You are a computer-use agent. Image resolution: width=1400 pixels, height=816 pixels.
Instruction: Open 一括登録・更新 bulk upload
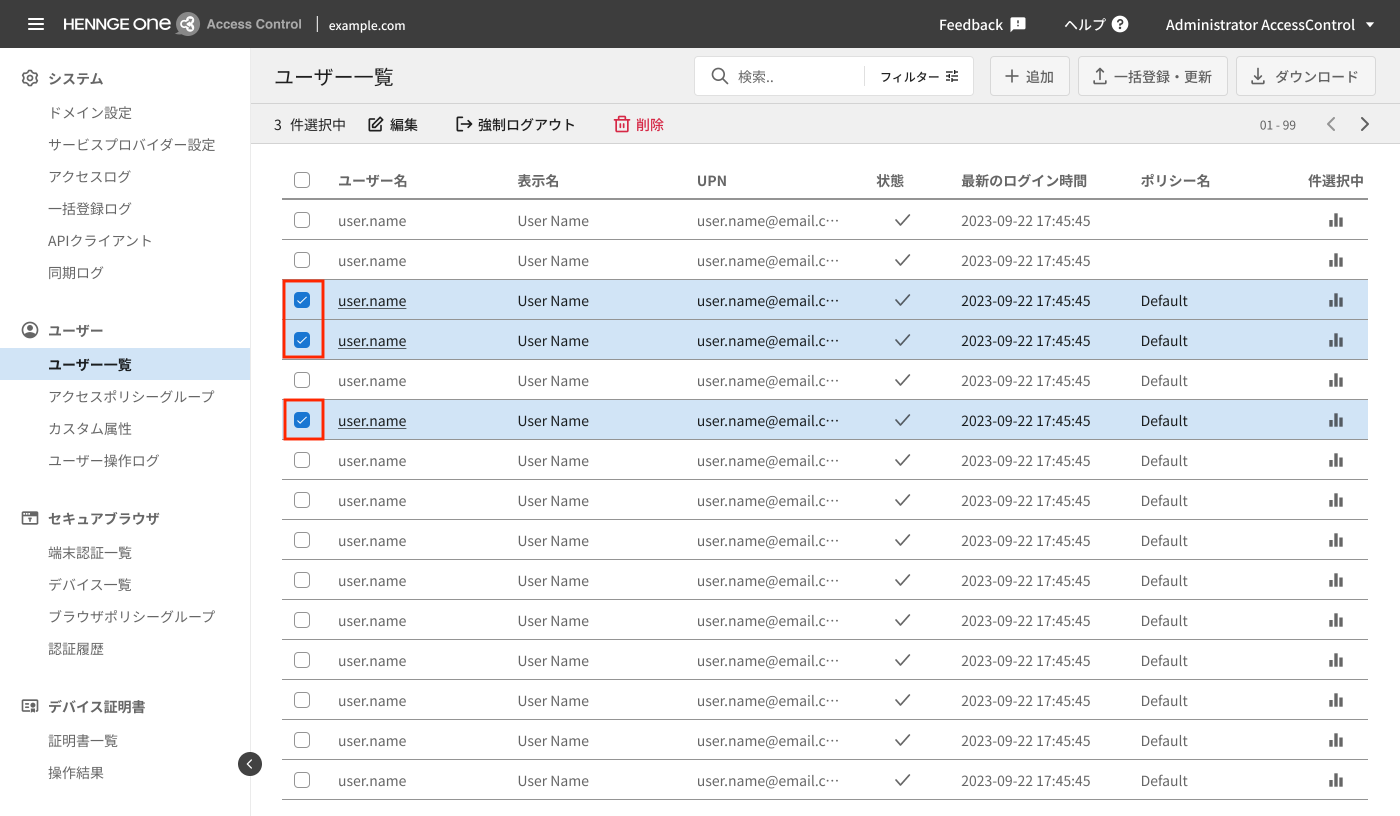click(x=1152, y=76)
